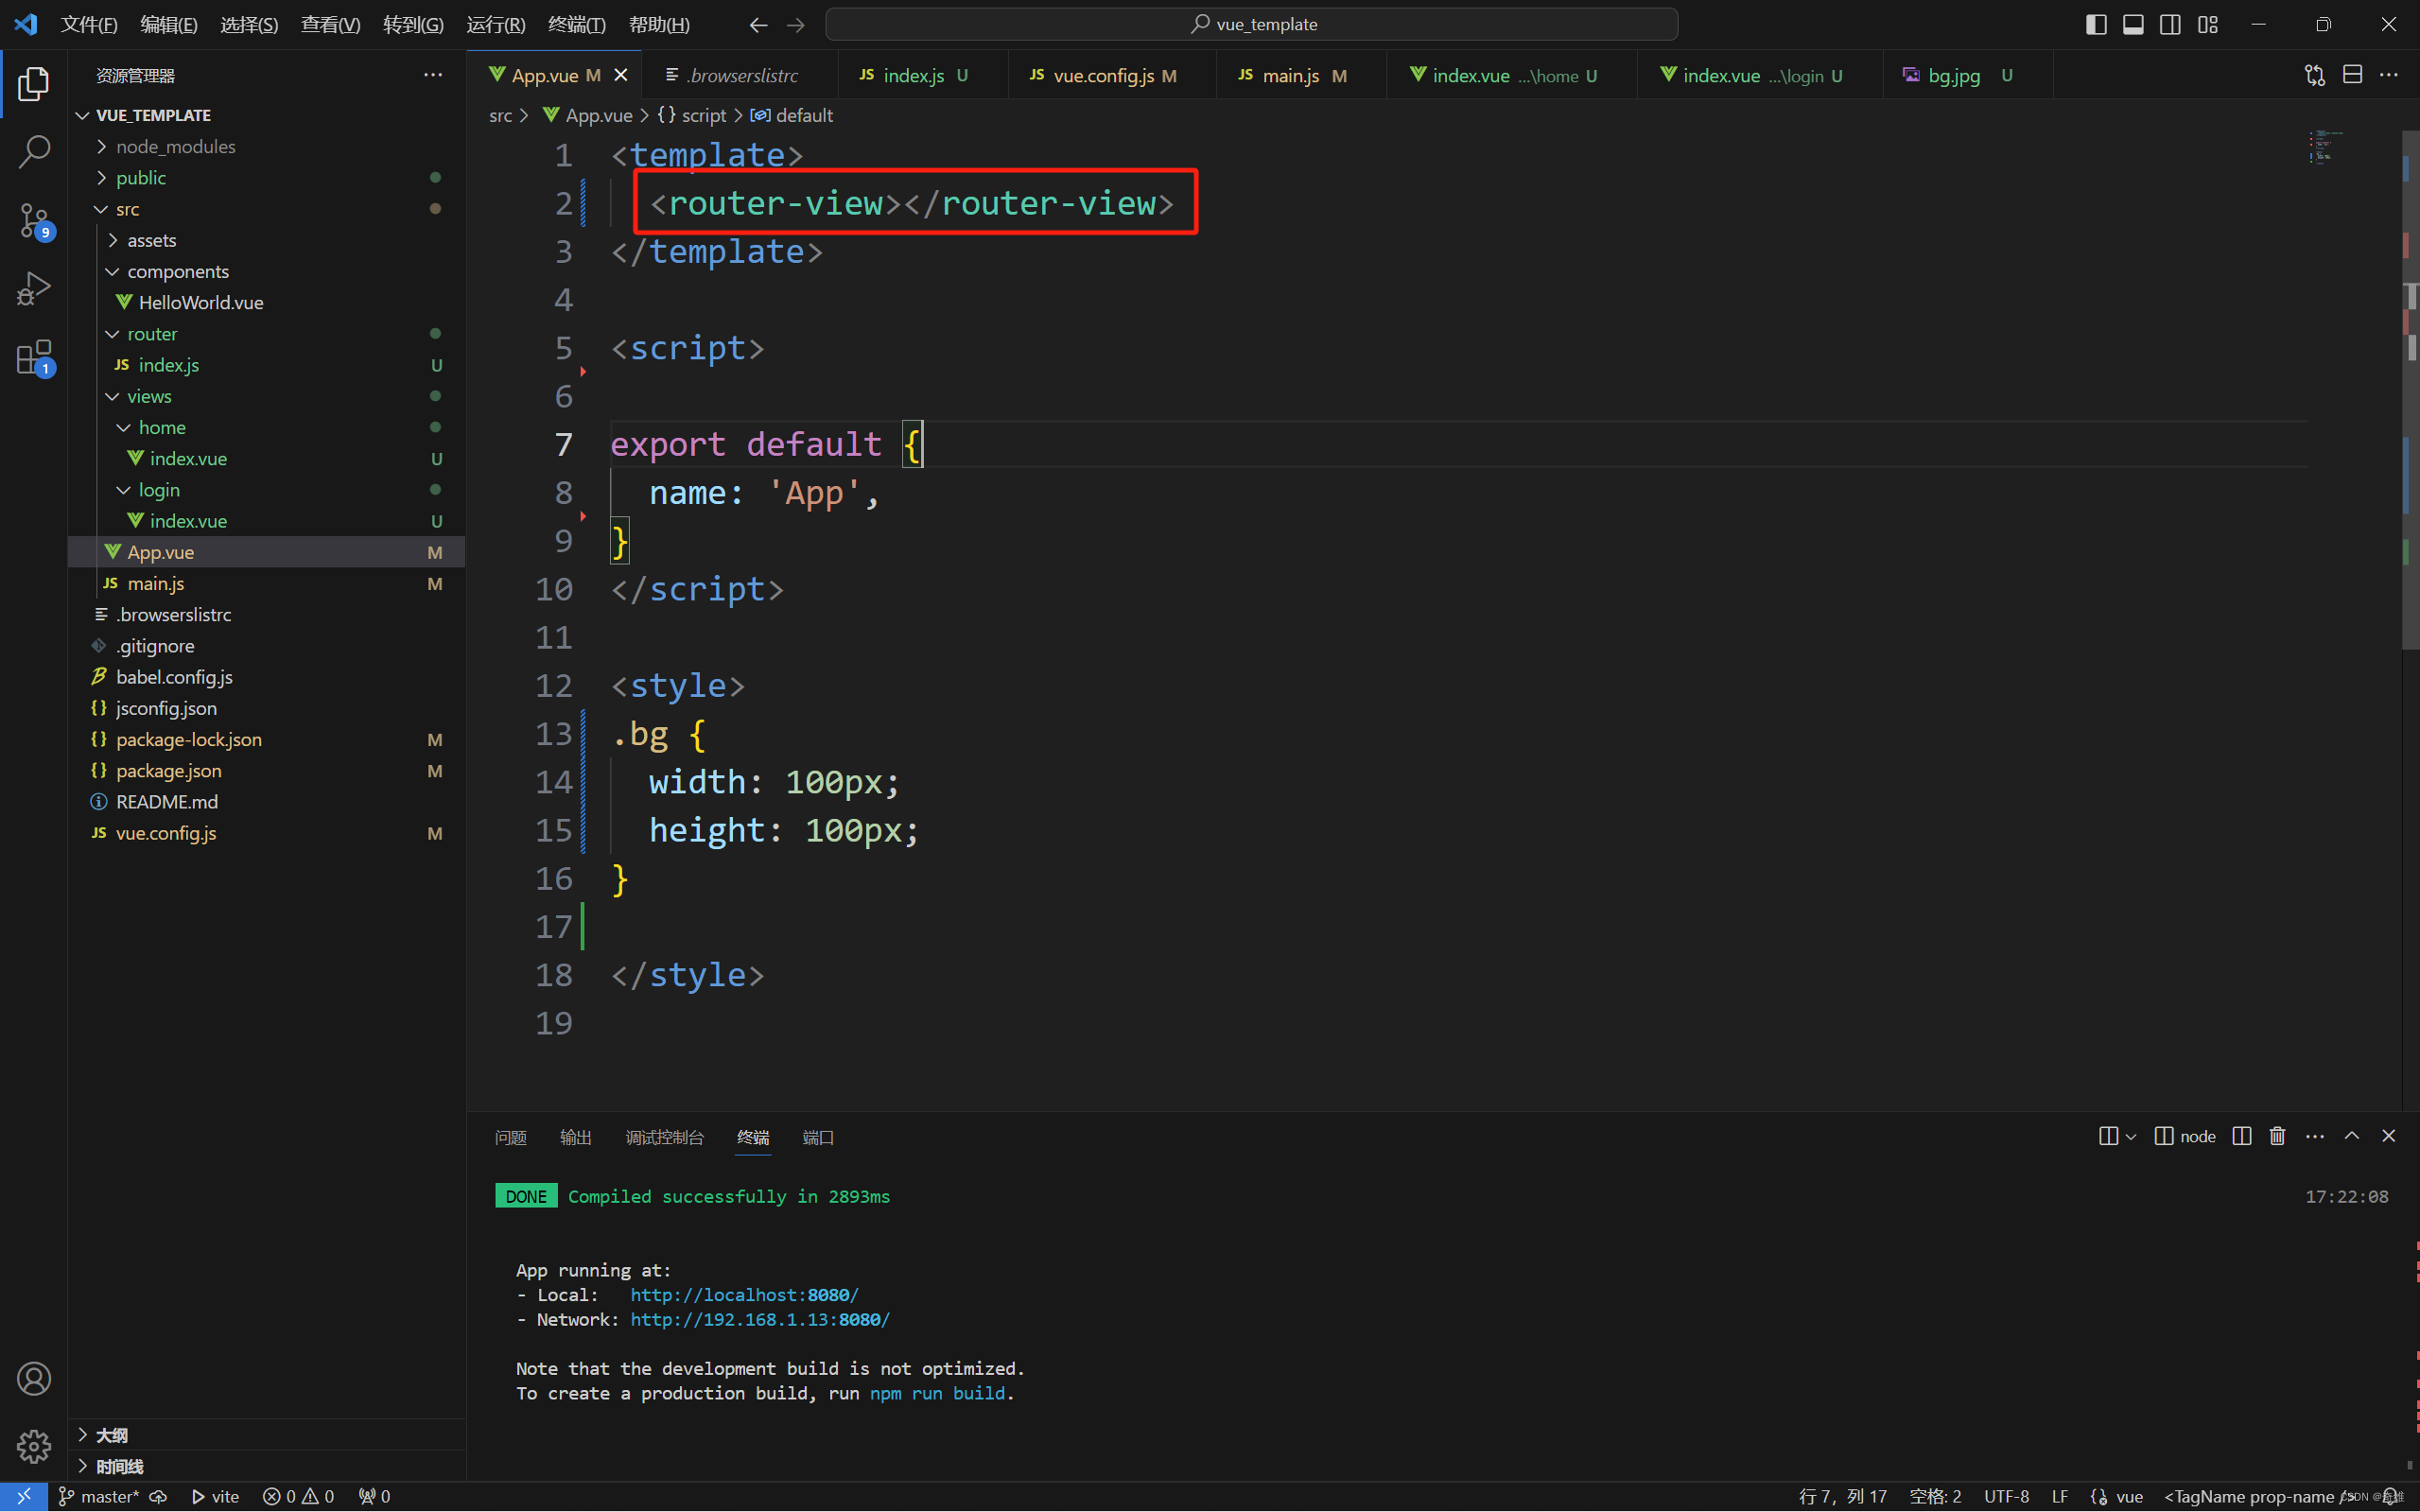Viewport: 2420px width, 1512px height.
Task: Collapse the components folder
Action: coord(266,271)
